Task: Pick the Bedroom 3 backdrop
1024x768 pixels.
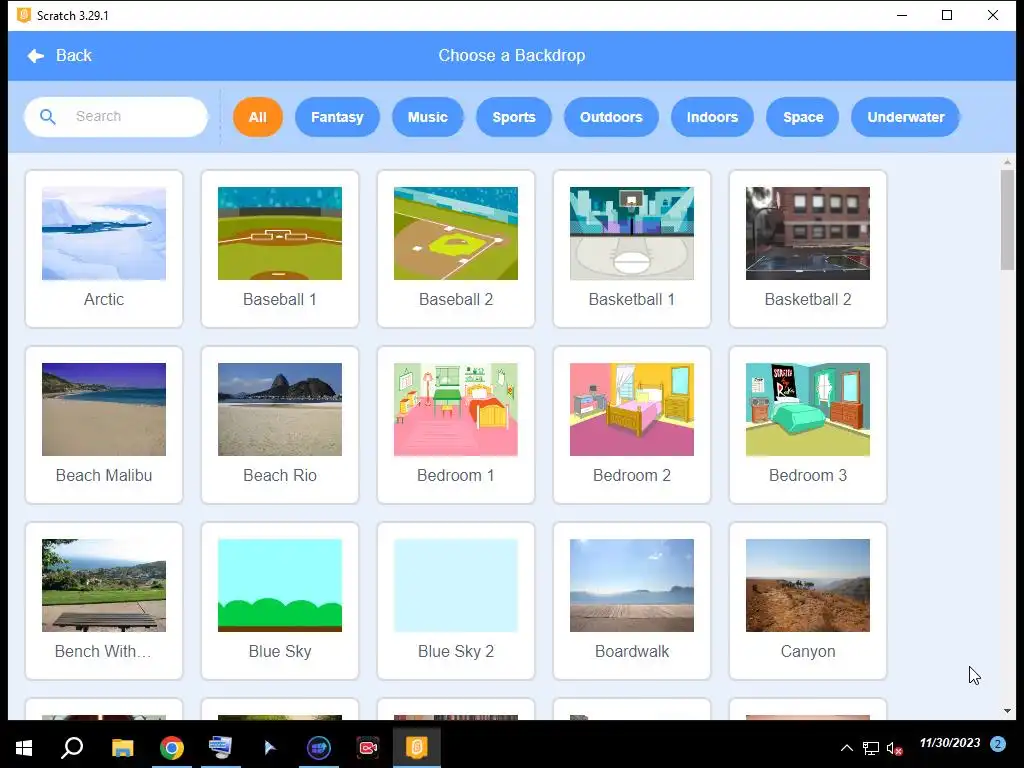Action: point(808,425)
